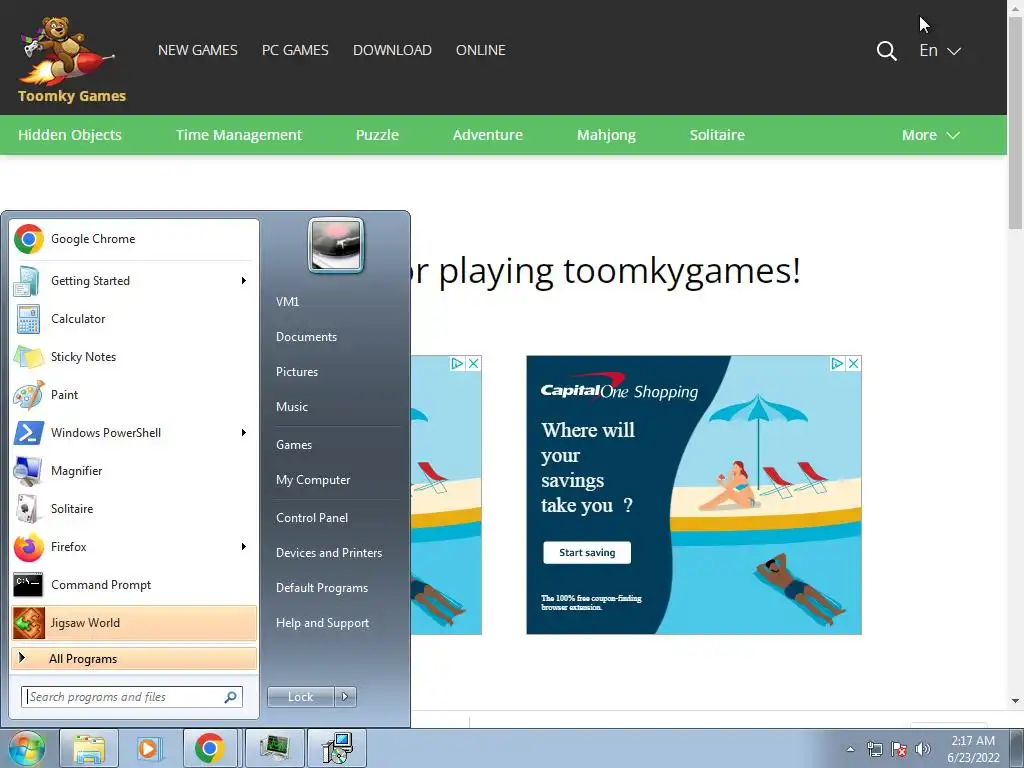The width and height of the screenshot is (1024, 768).
Task: Click the network tray icon
Action: point(874,749)
